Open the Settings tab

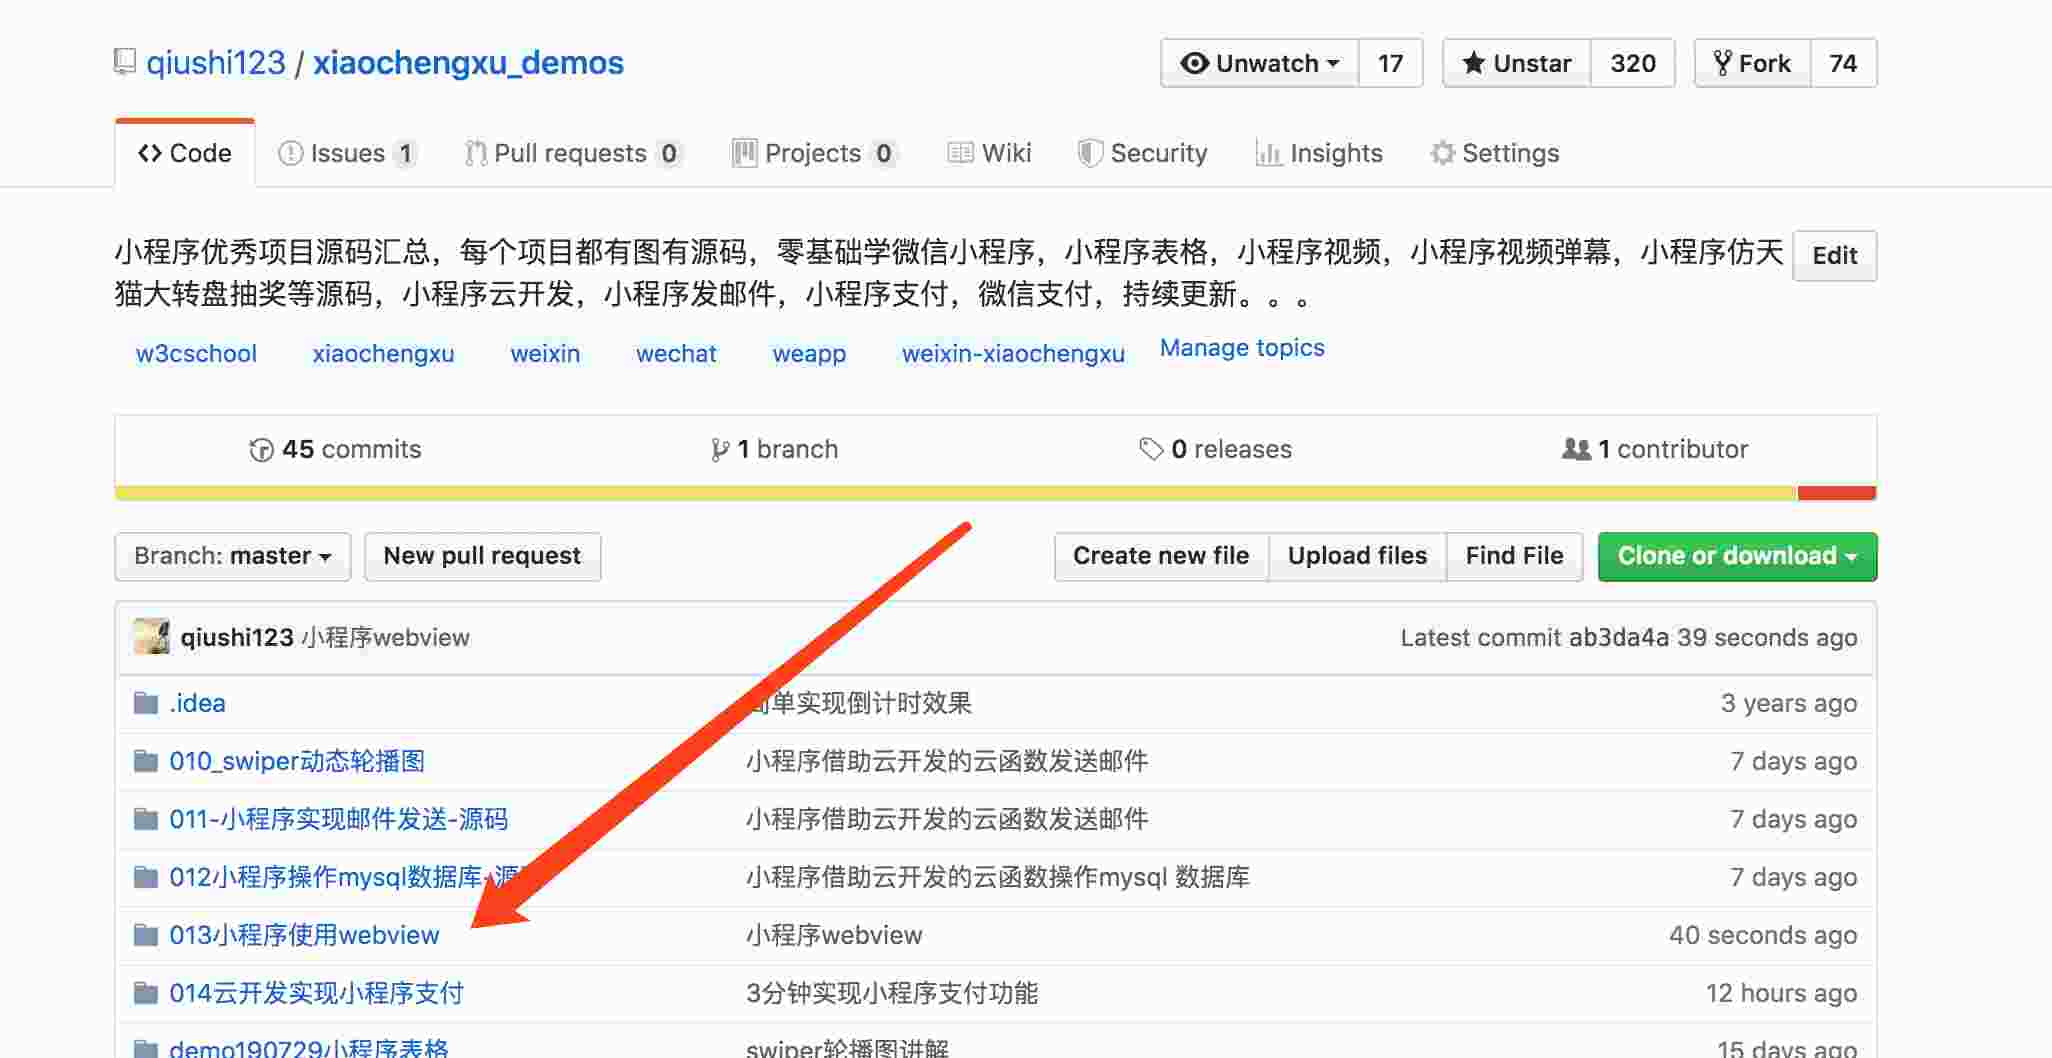(1495, 153)
